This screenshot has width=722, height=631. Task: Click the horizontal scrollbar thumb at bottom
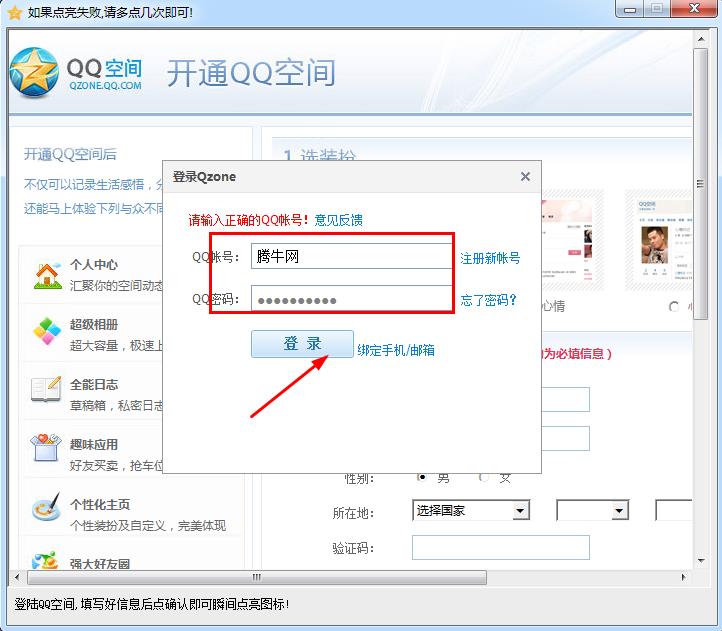[x=257, y=578]
